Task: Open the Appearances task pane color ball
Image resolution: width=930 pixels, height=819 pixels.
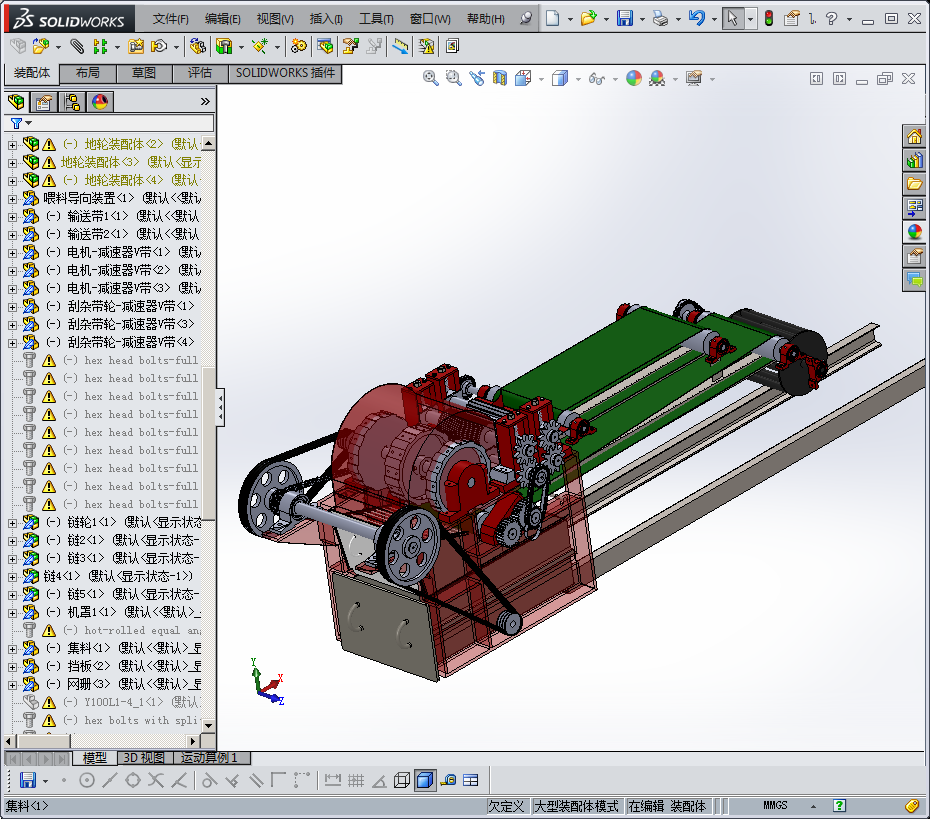Action: coord(914,231)
